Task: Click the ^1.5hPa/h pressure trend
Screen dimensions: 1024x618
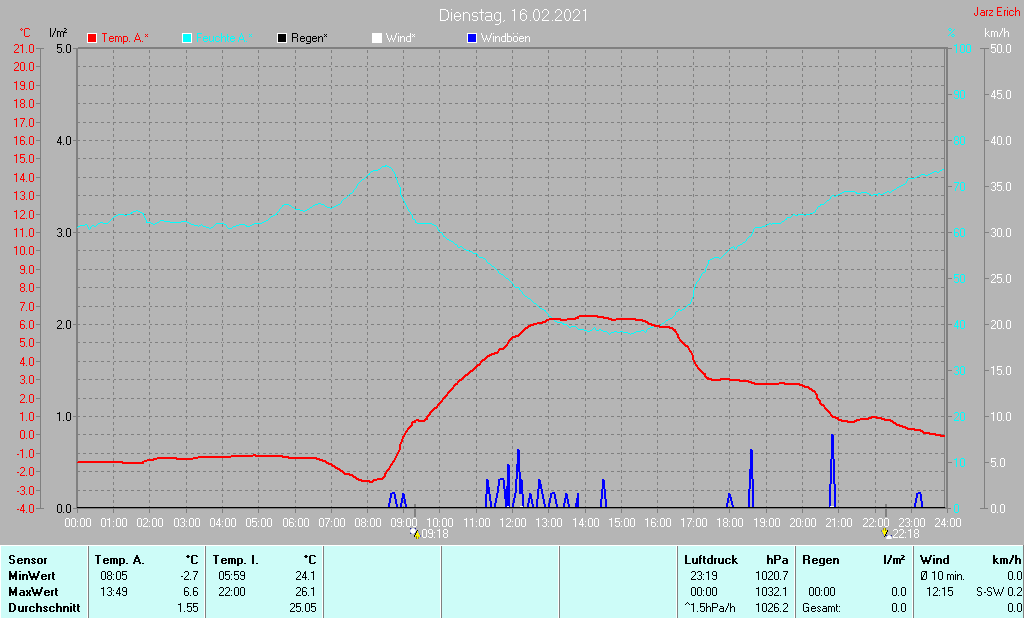Action: [x=710, y=608]
